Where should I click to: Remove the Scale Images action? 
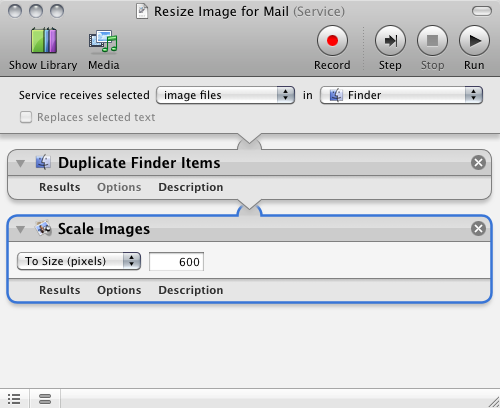point(478,229)
